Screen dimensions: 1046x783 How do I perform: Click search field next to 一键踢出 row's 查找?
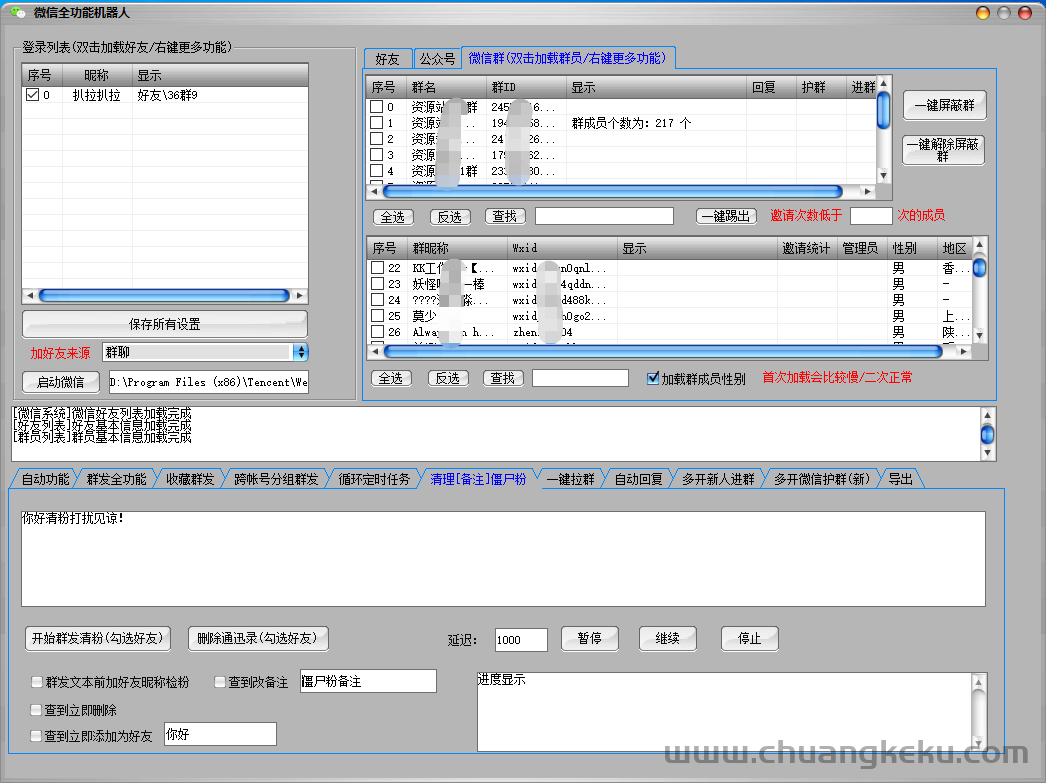pos(604,216)
